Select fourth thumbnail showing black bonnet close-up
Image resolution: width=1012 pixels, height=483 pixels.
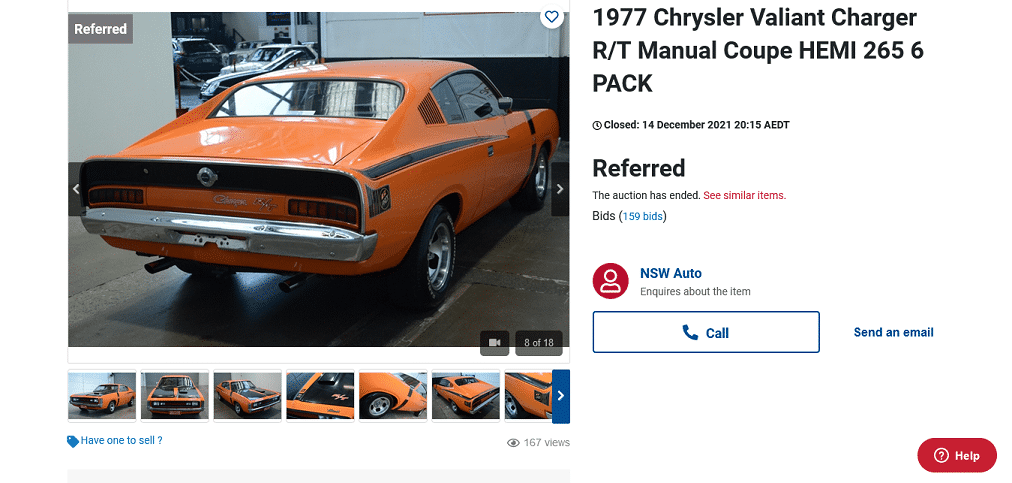[x=320, y=396]
